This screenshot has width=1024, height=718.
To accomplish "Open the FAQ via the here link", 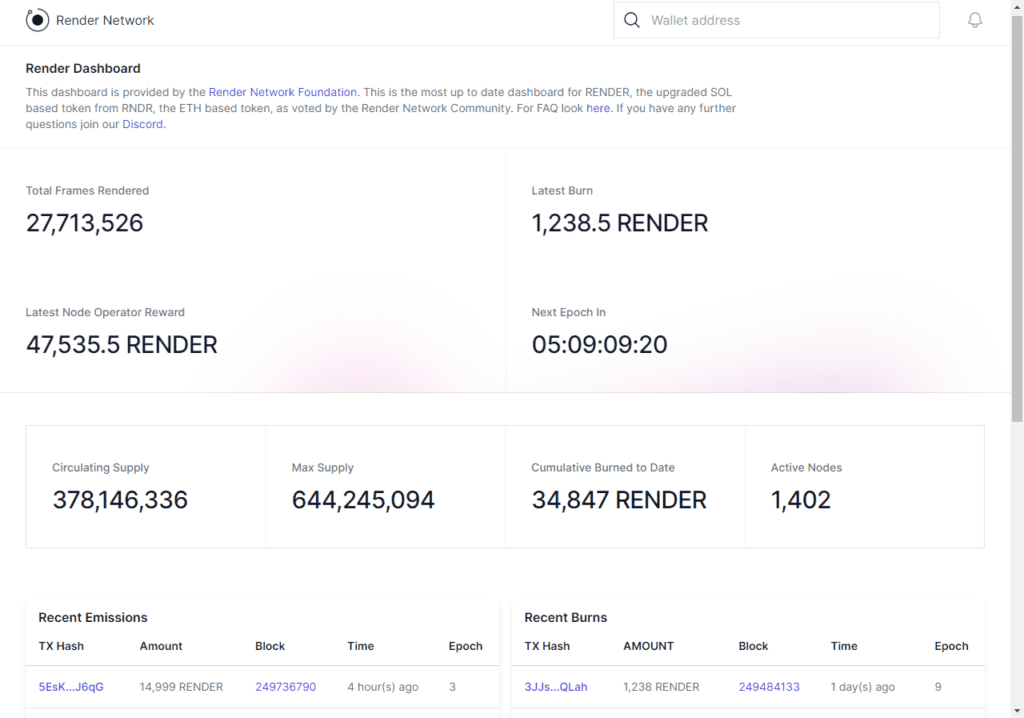I will [597, 107].
